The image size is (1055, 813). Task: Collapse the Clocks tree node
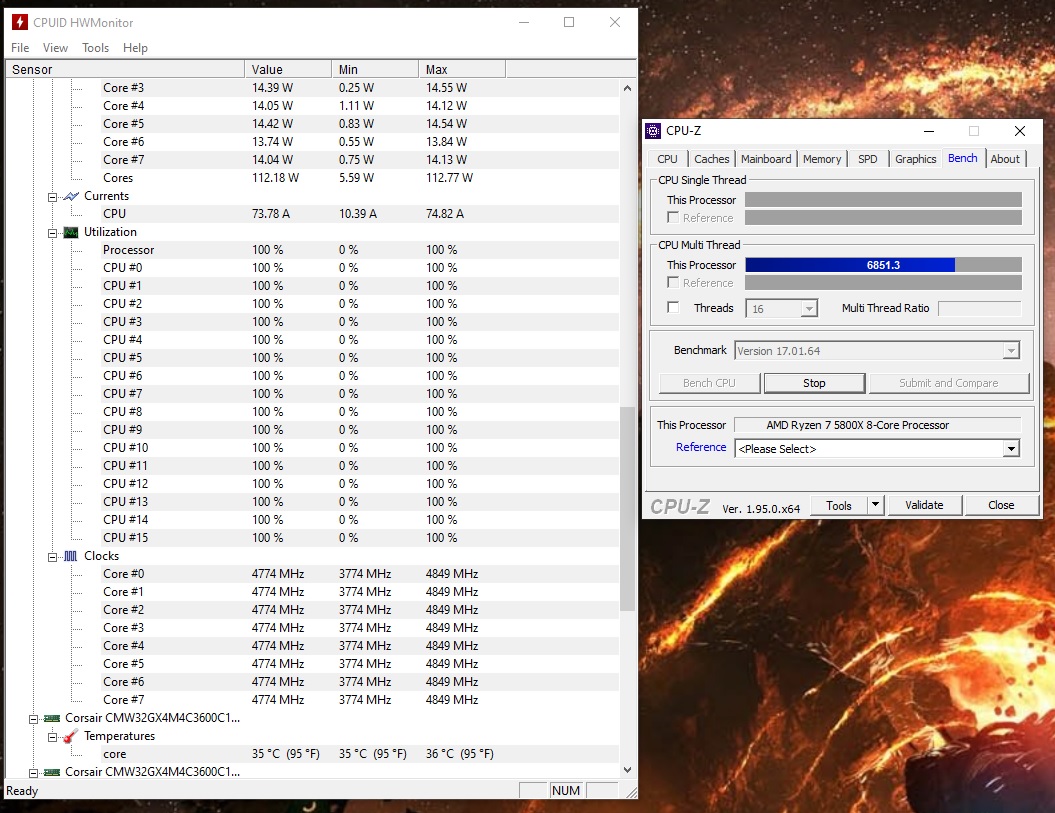[x=52, y=557]
